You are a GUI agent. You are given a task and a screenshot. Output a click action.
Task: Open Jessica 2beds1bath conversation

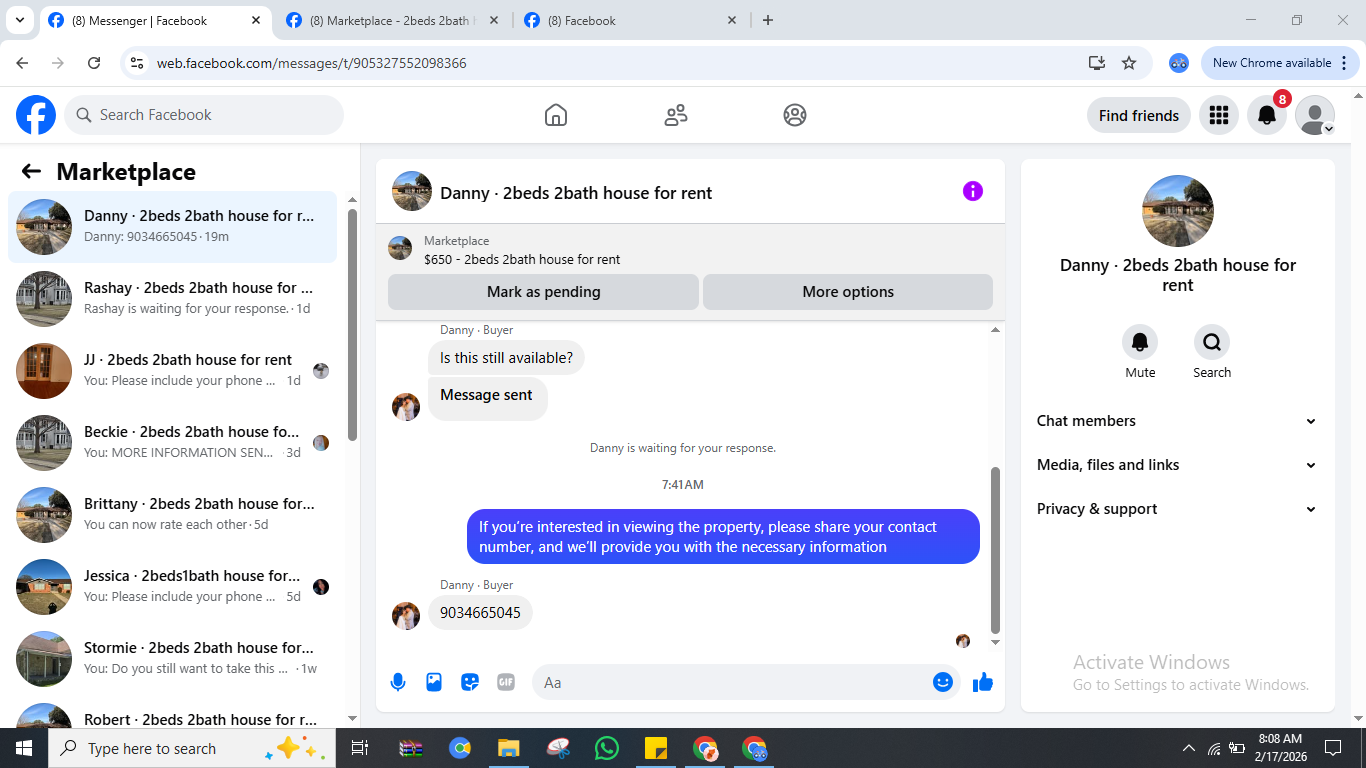point(173,587)
